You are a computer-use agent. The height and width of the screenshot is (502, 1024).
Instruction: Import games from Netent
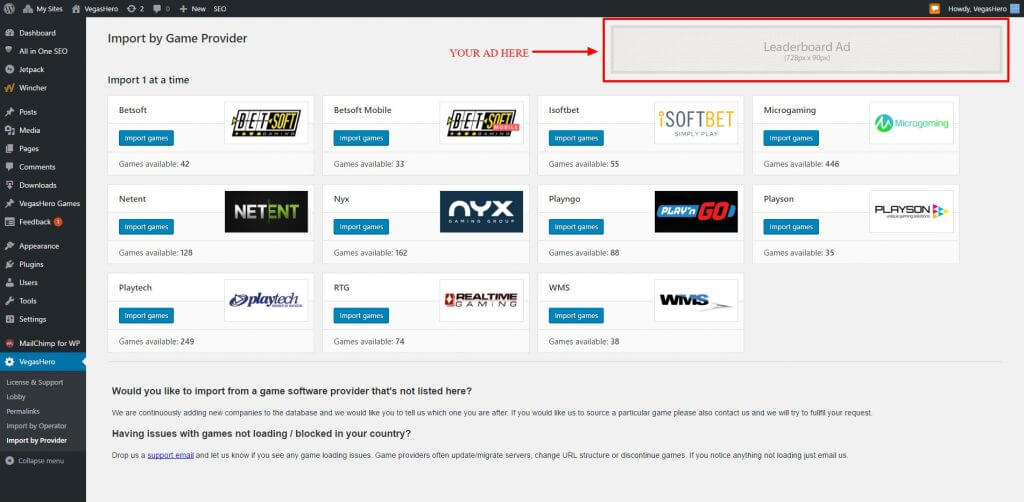pyautogui.click(x=146, y=227)
